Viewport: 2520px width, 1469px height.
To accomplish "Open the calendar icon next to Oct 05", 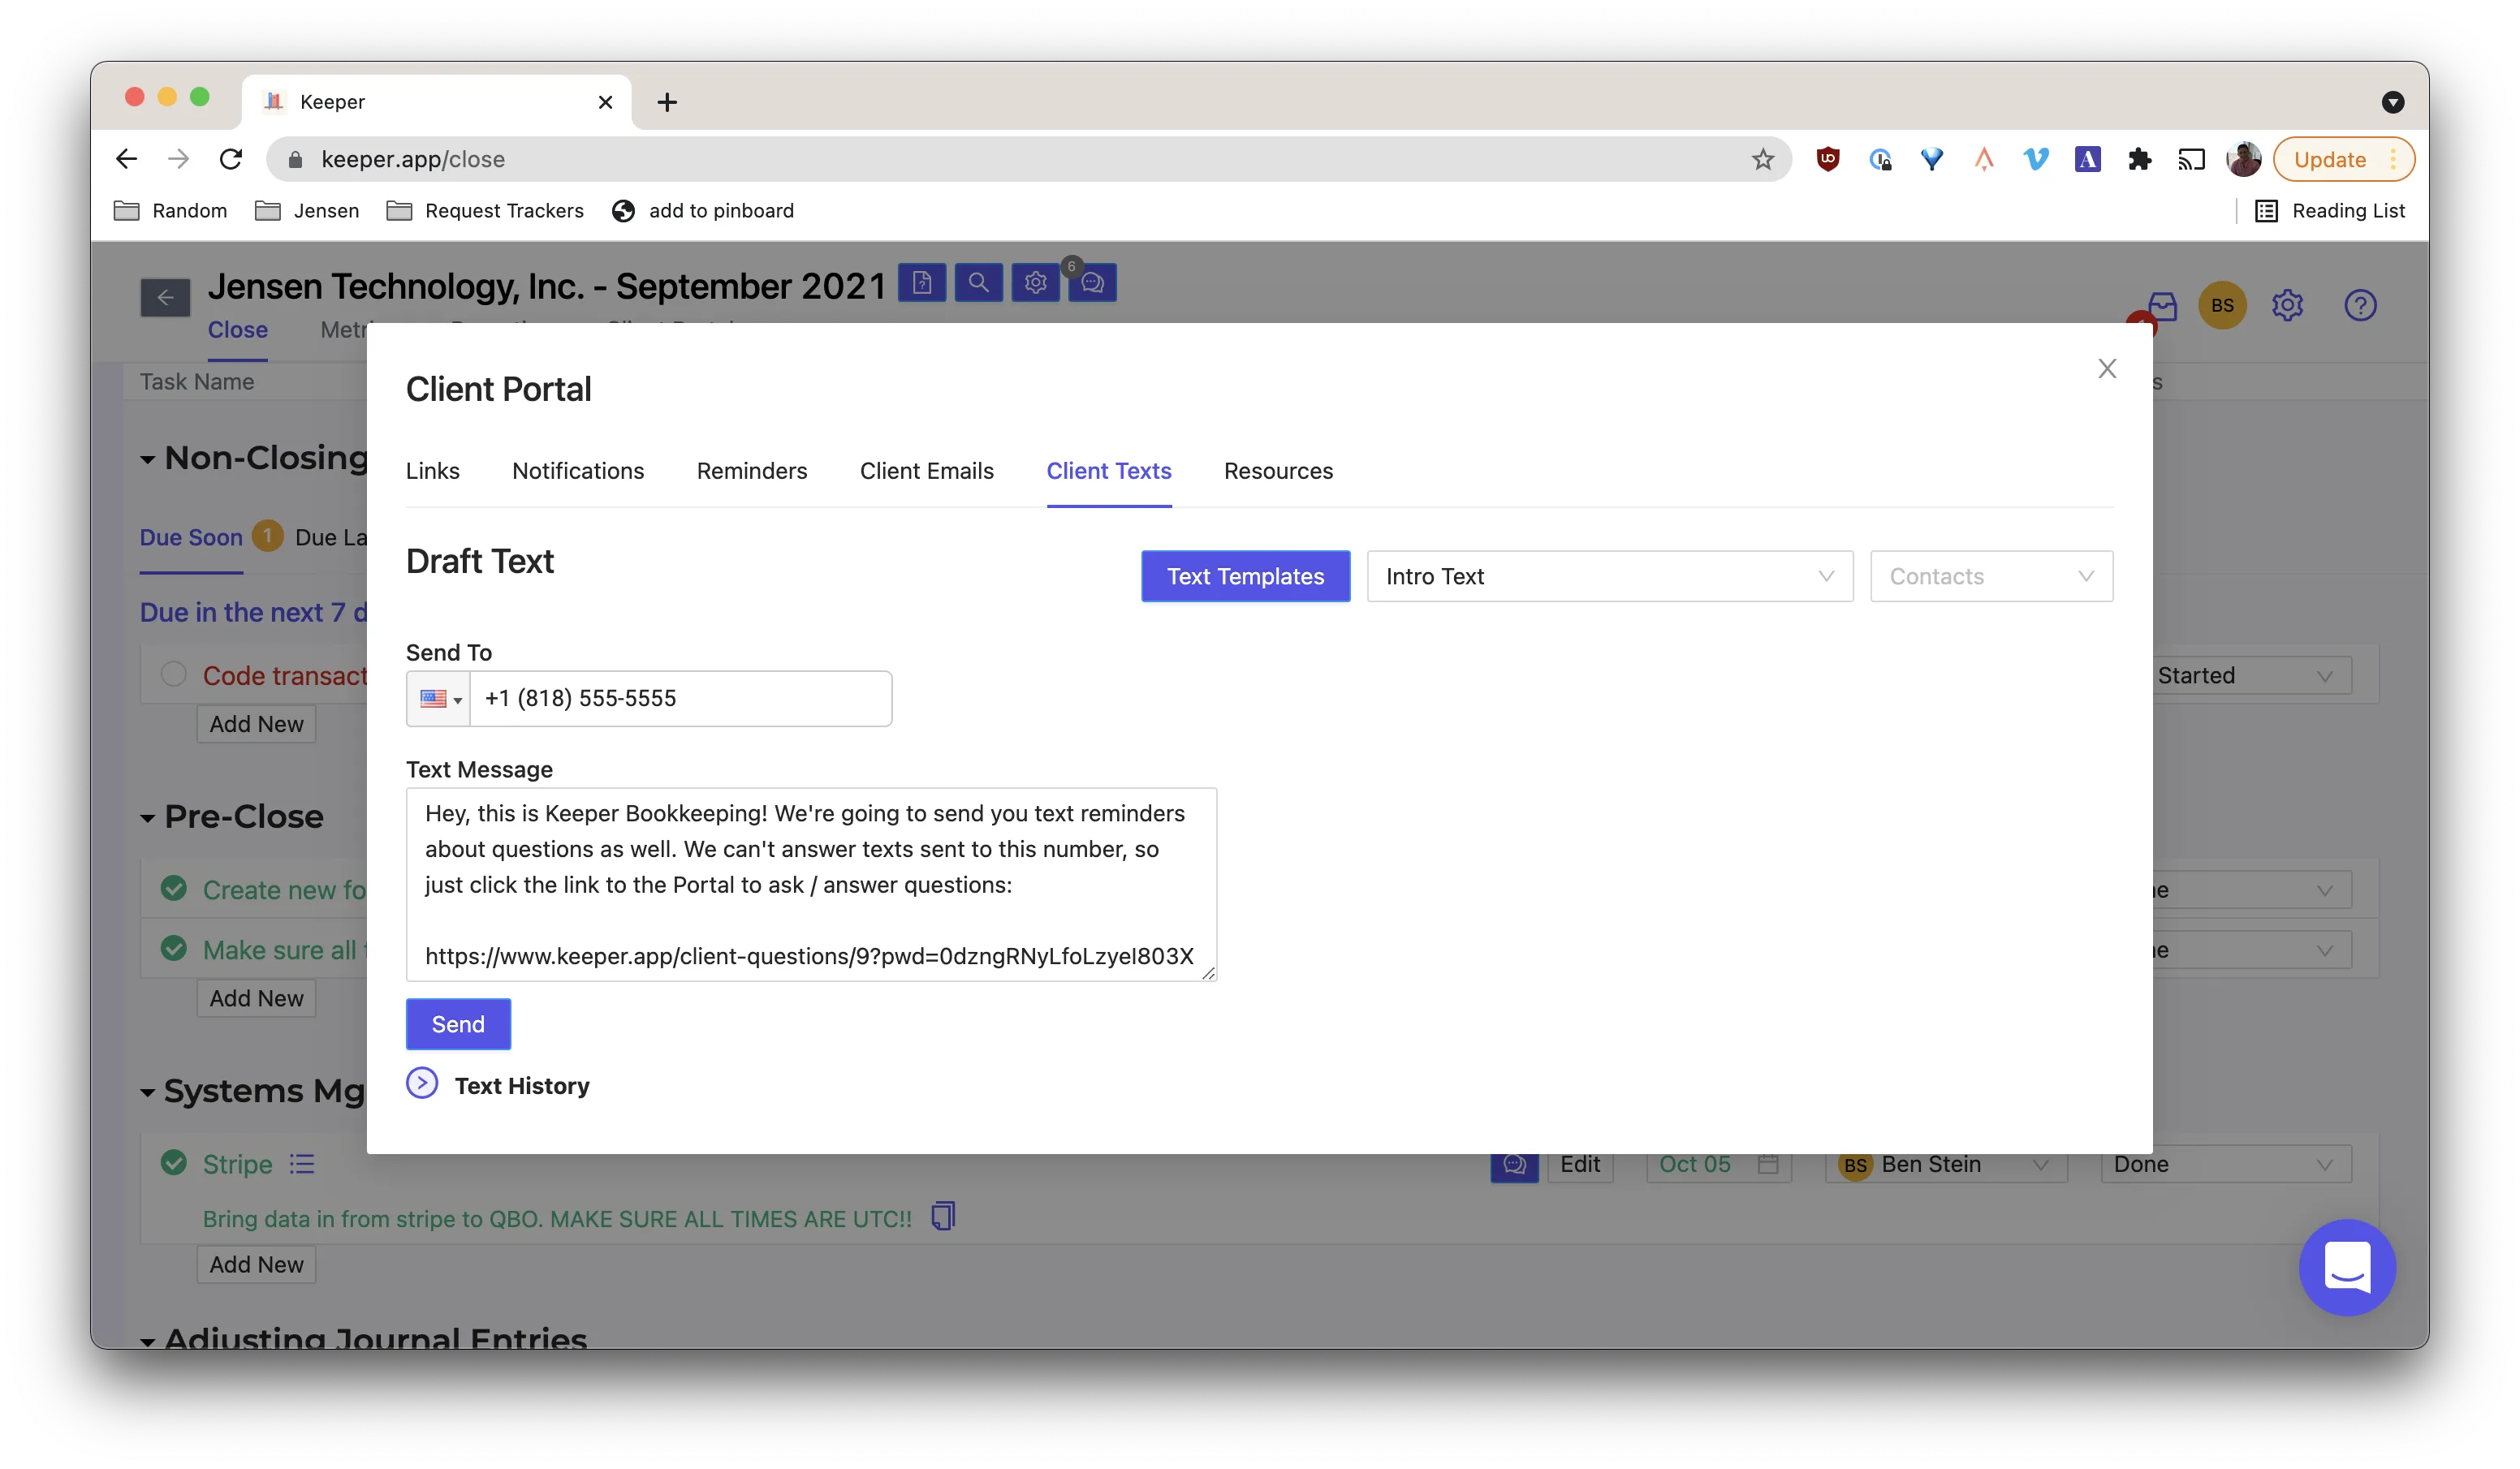I will (x=1768, y=1164).
